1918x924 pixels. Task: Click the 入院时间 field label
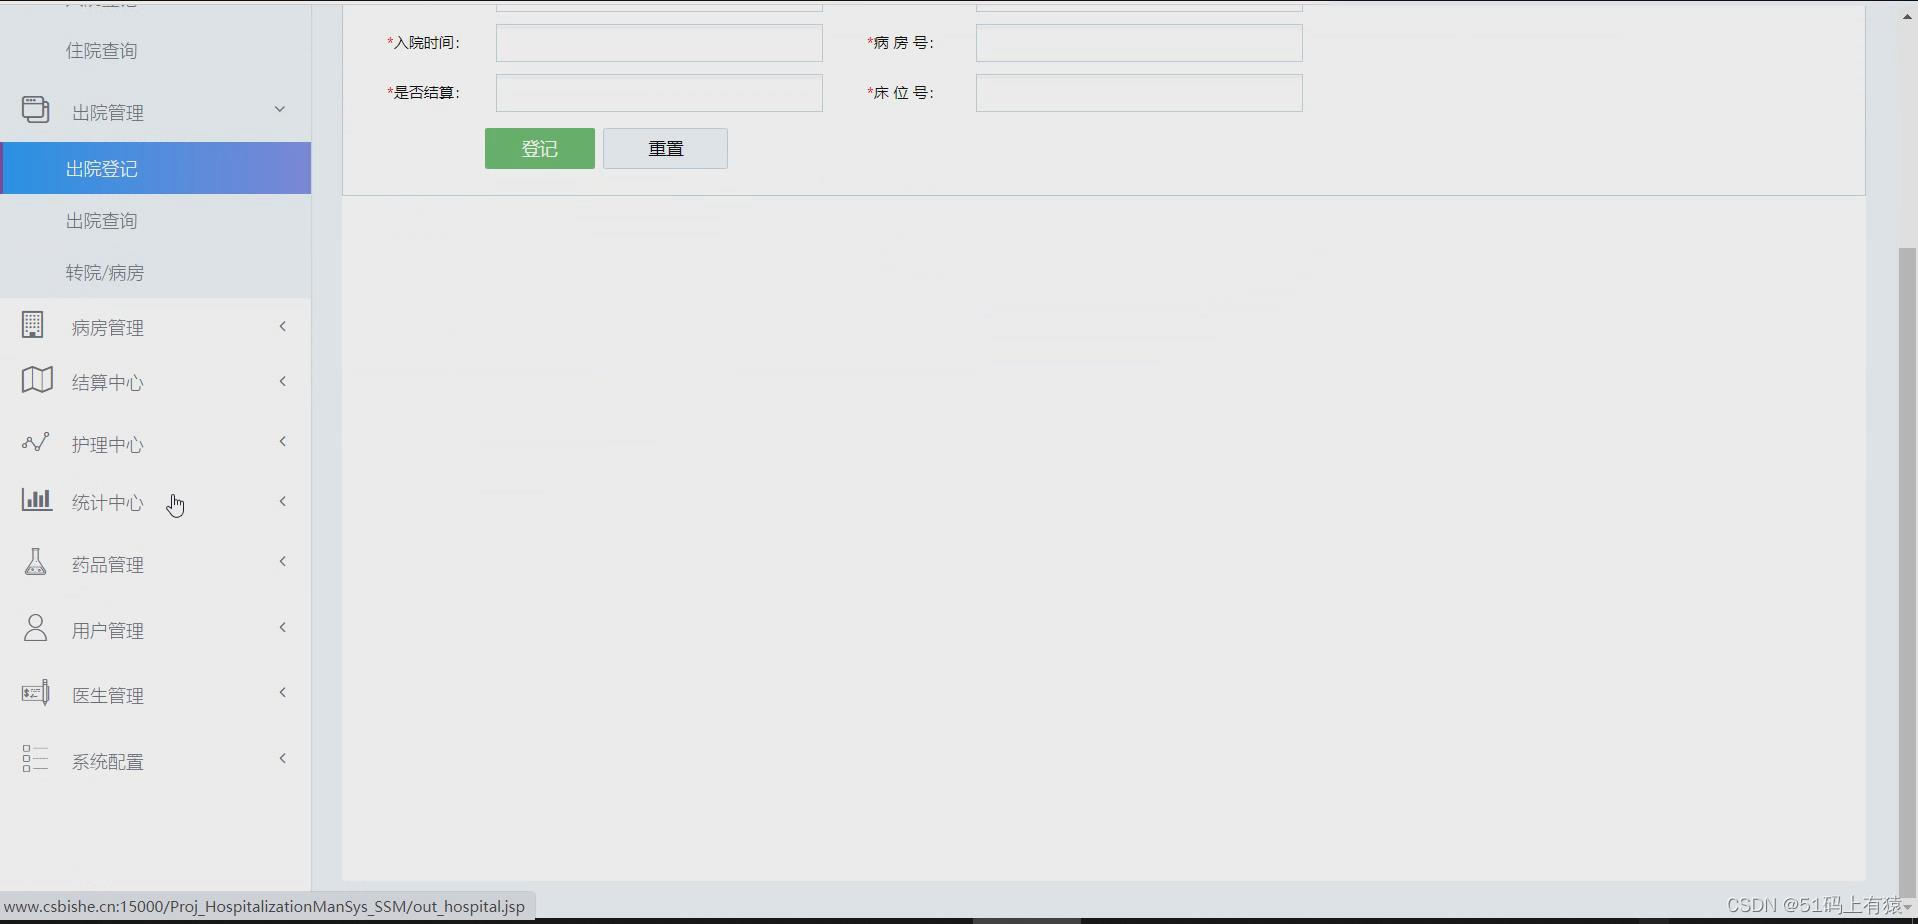pyautogui.click(x=424, y=43)
